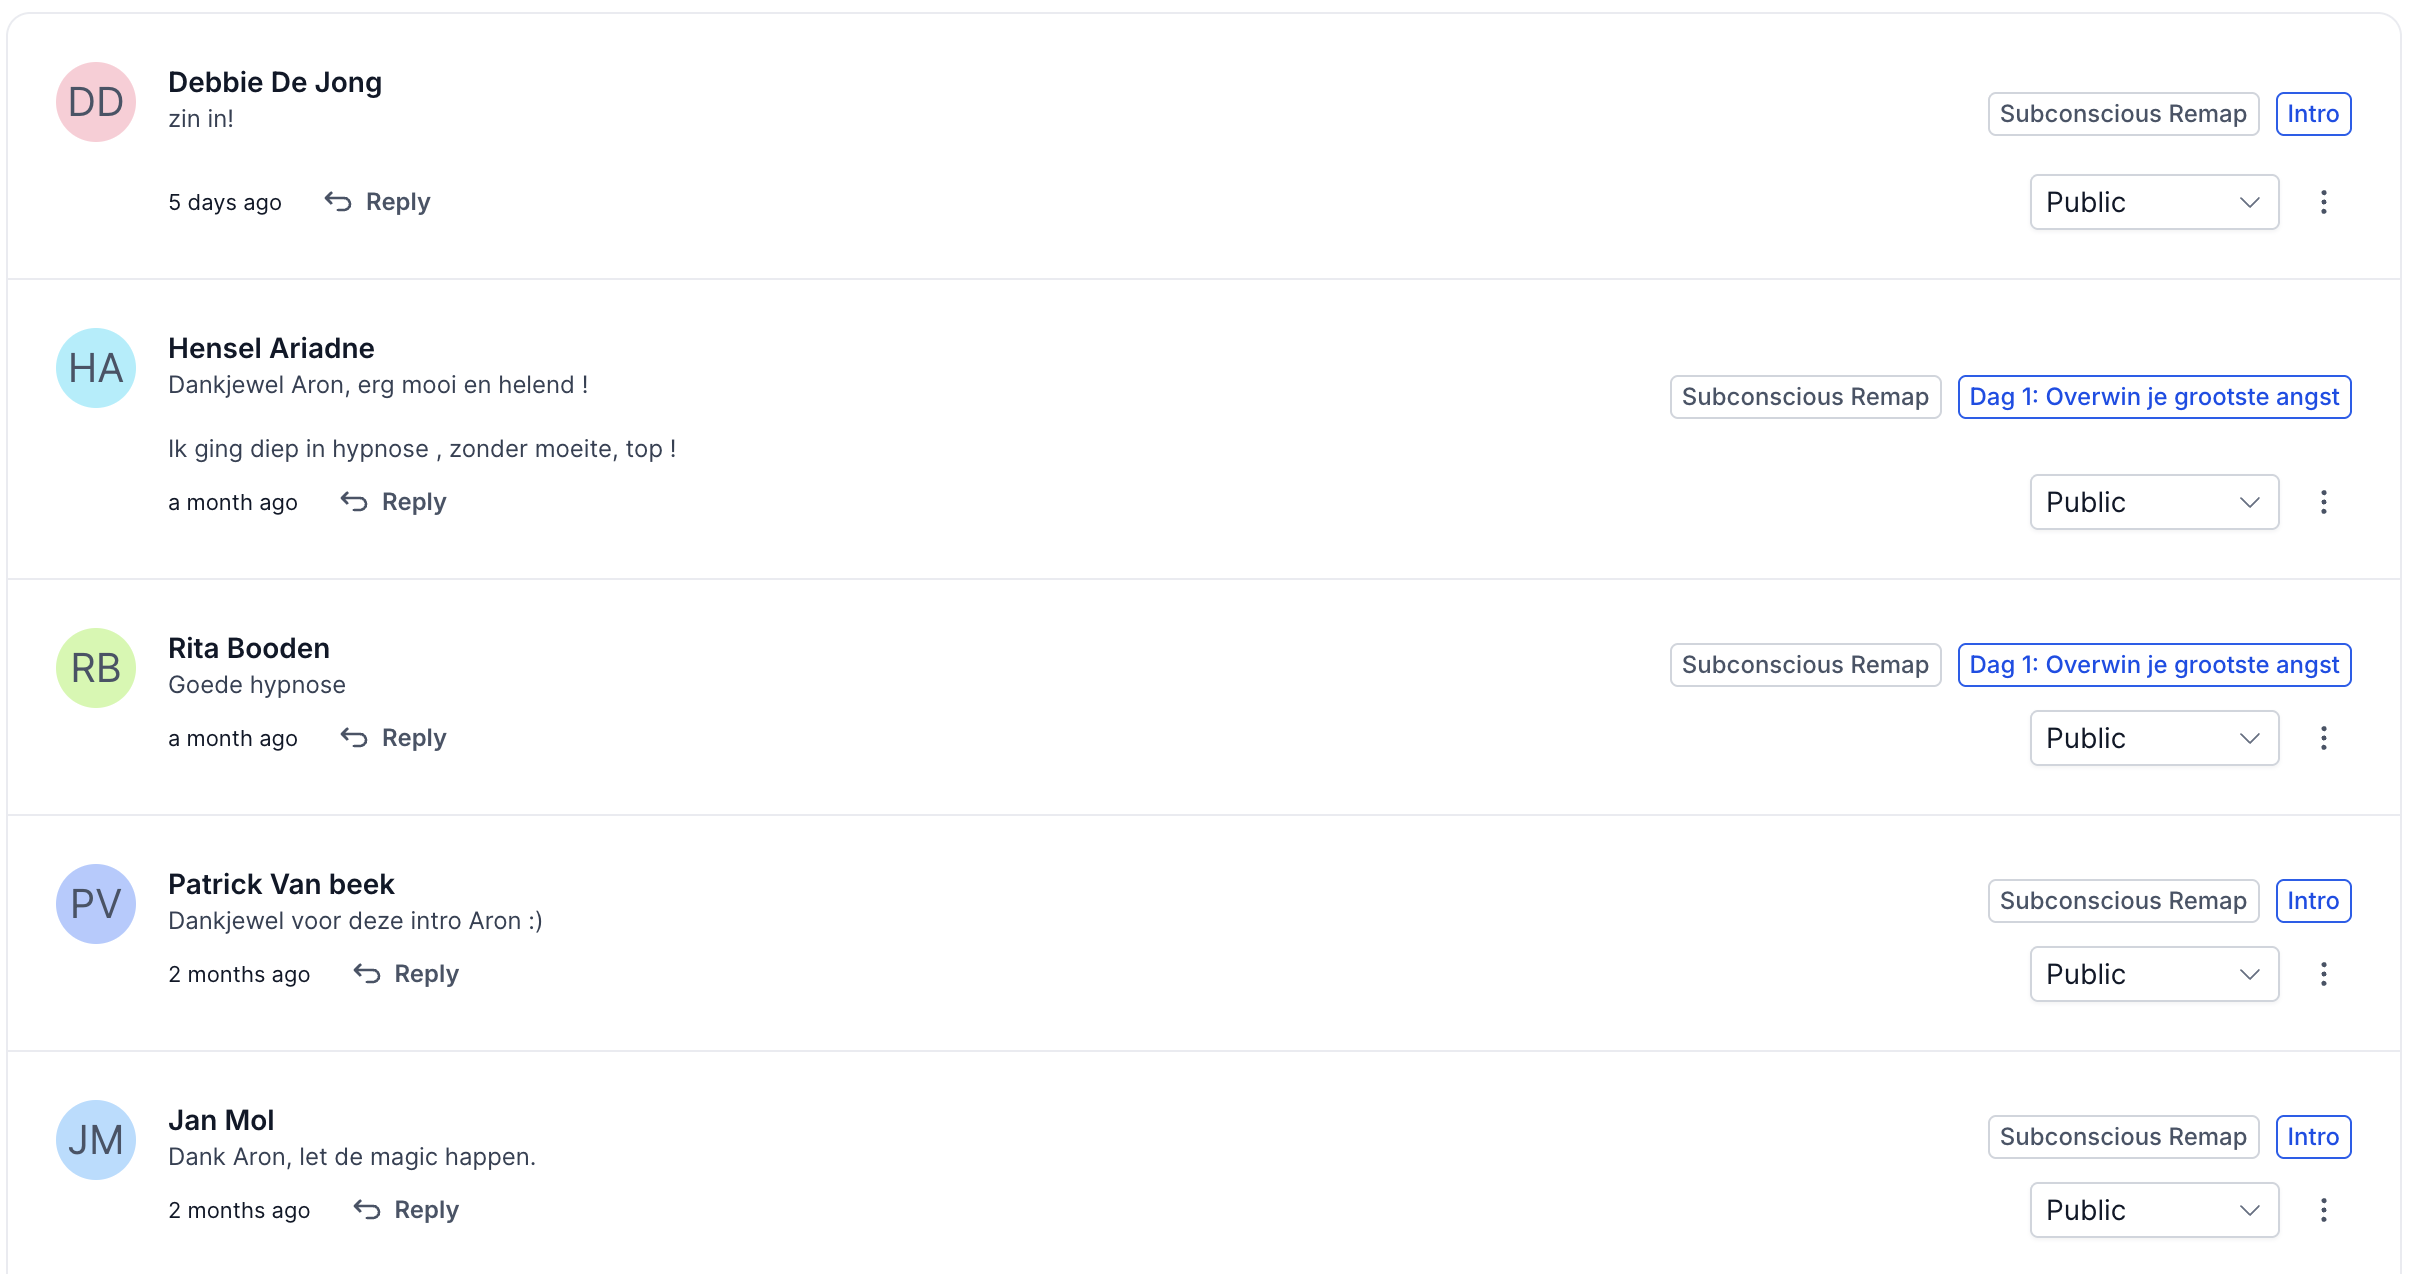This screenshot has width=2410, height=1274.
Task: Click the PV avatar of Patrick Van beek
Action: point(96,904)
